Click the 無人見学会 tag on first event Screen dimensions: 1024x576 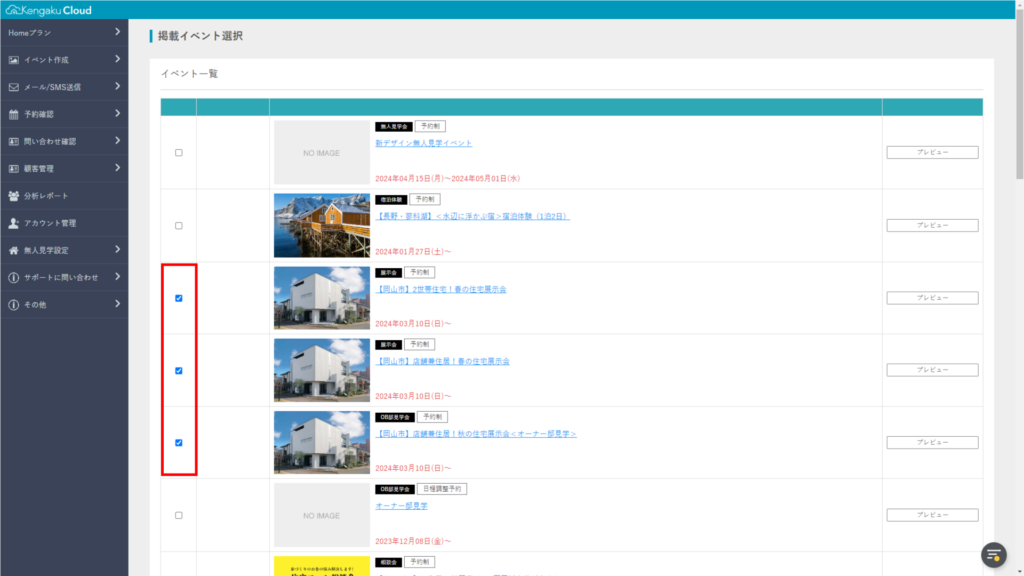pos(393,127)
